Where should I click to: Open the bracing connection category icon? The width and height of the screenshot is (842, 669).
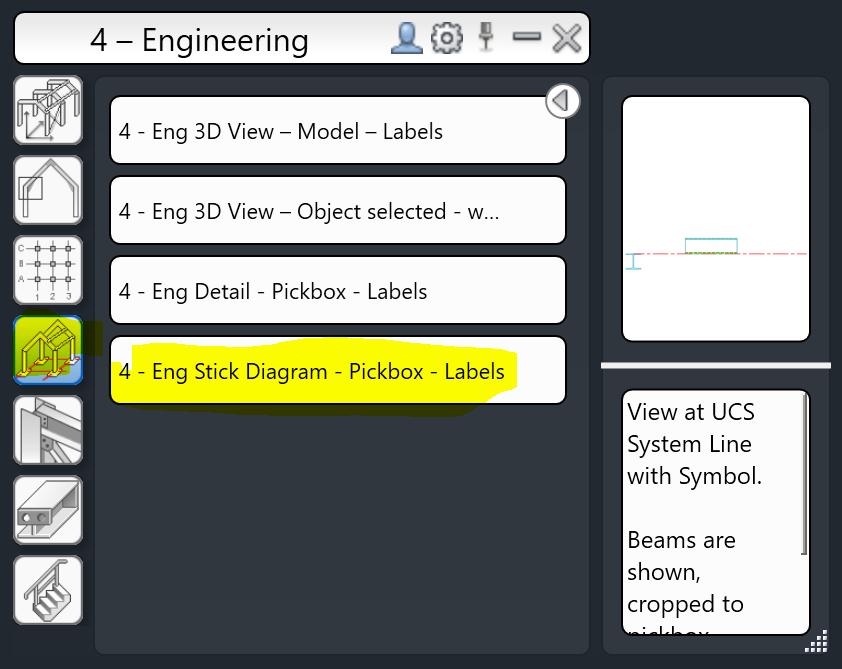coord(47,430)
